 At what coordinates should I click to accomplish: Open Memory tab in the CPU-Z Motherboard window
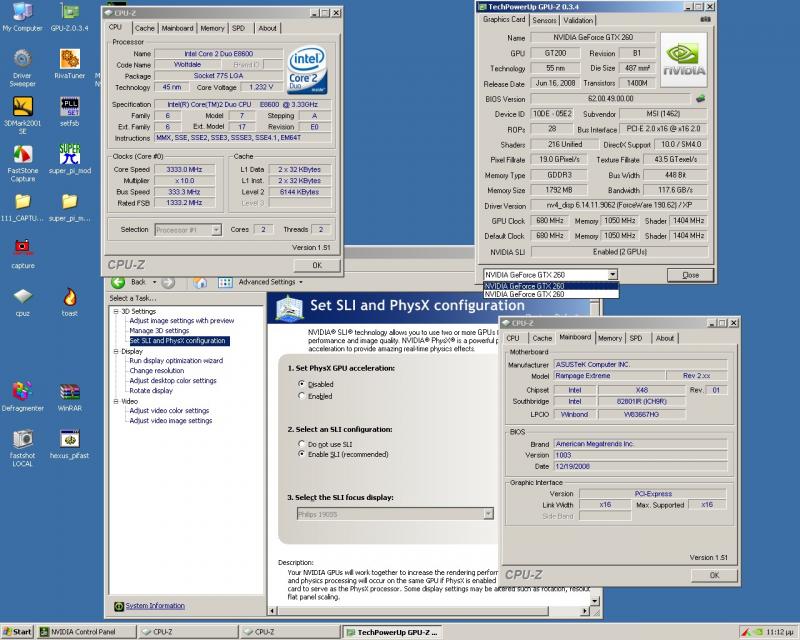pos(610,338)
